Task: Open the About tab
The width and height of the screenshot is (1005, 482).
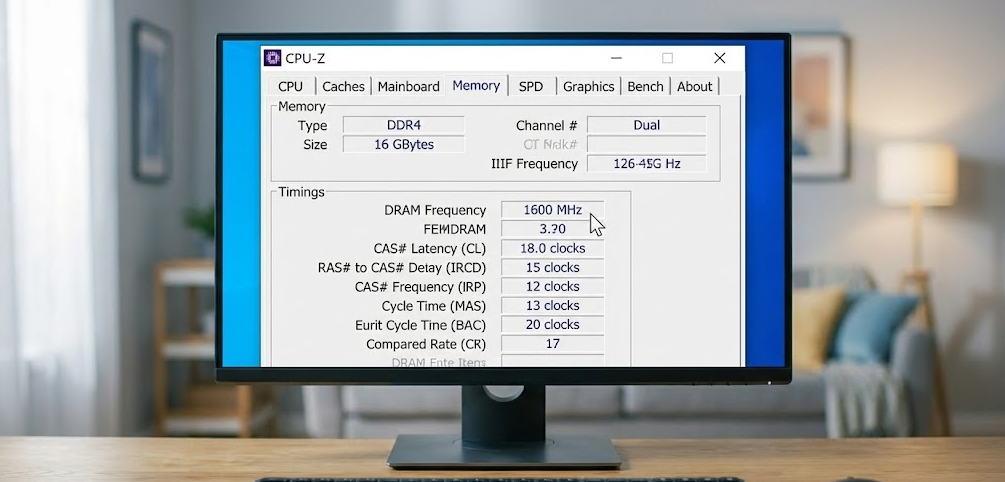Action: pyautogui.click(x=695, y=86)
